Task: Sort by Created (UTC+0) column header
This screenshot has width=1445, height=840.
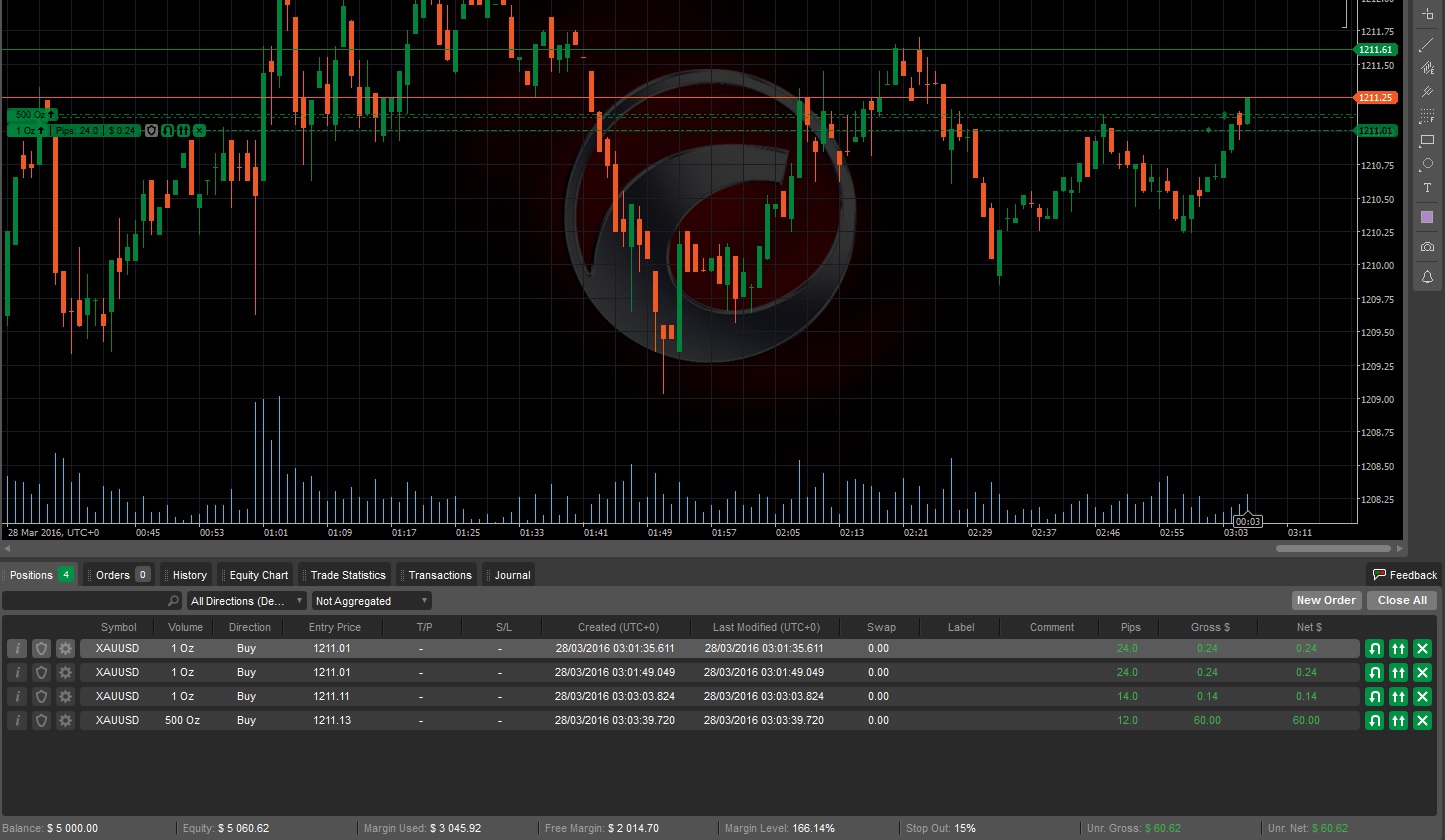Action: pyautogui.click(x=618, y=627)
